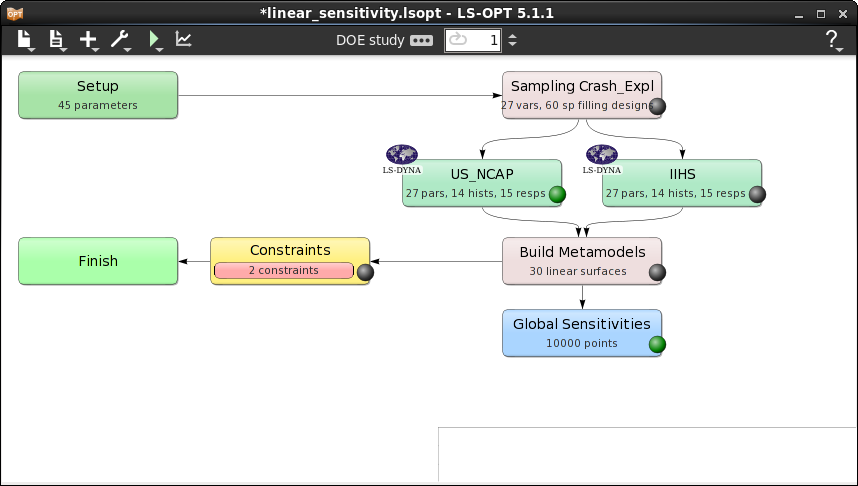The height and width of the screenshot is (486, 858).
Task: Click the LS-OPT application icon in title bar
Action: (x=15, y=13)
